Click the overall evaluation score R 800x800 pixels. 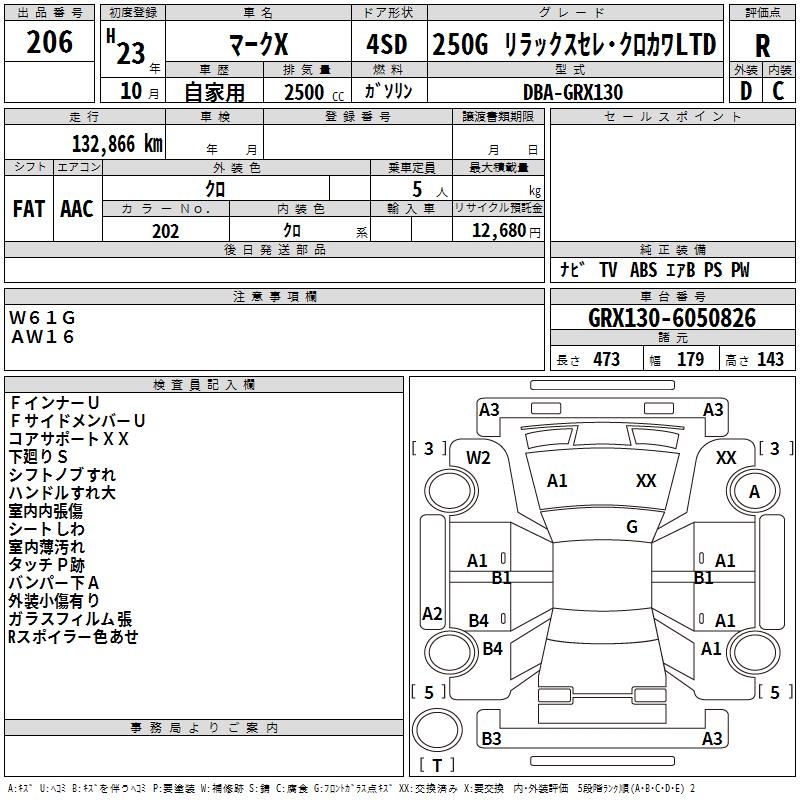pyautogui.click(x=762, y=46)
